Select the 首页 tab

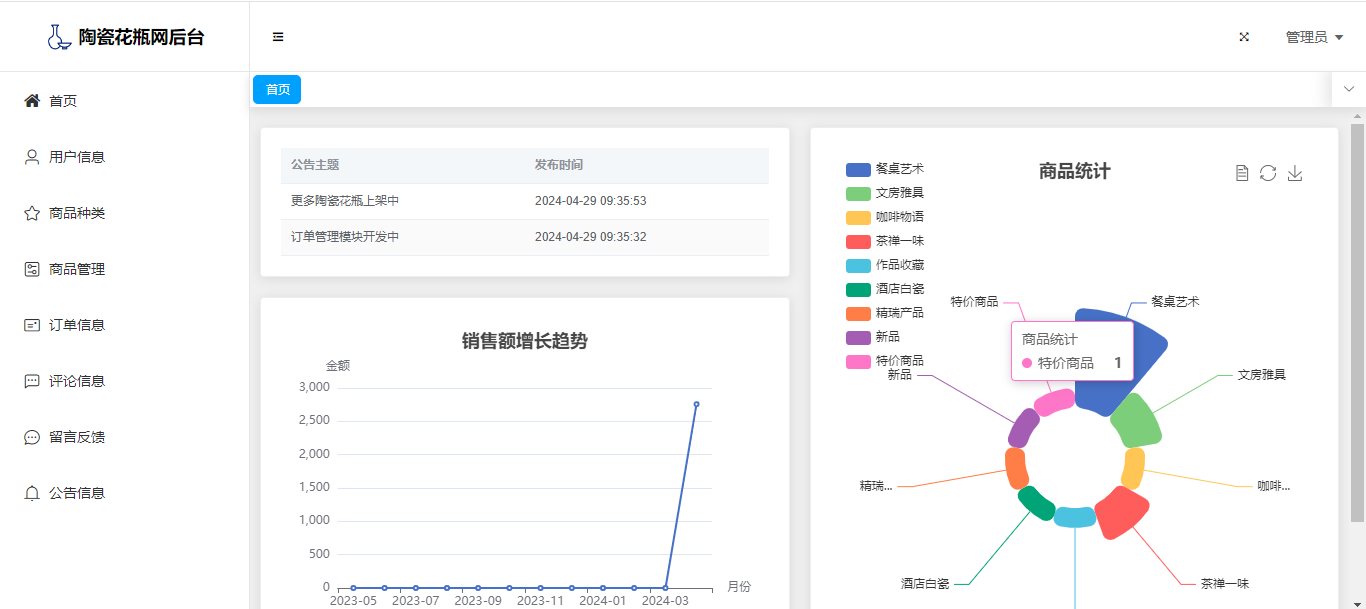click(277, 89)
